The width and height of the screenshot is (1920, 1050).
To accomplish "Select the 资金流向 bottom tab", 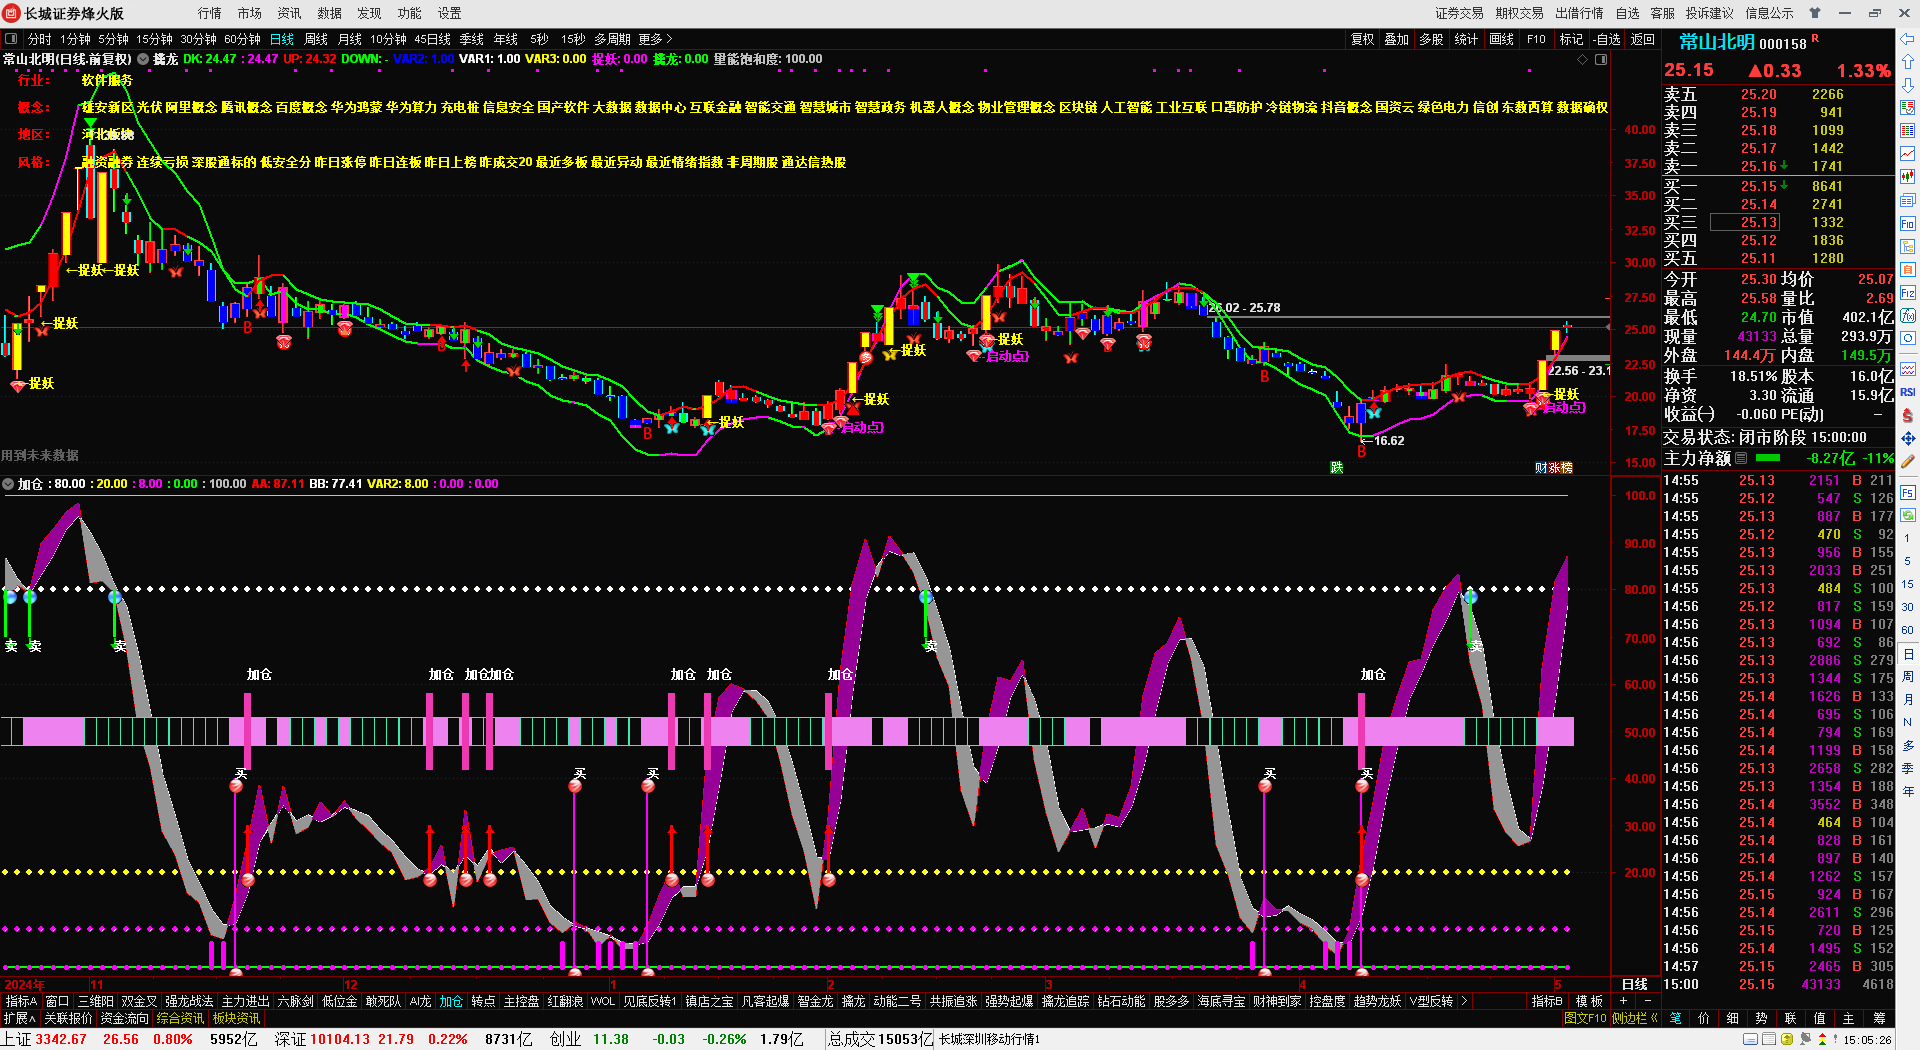I will pos(125,1018).
